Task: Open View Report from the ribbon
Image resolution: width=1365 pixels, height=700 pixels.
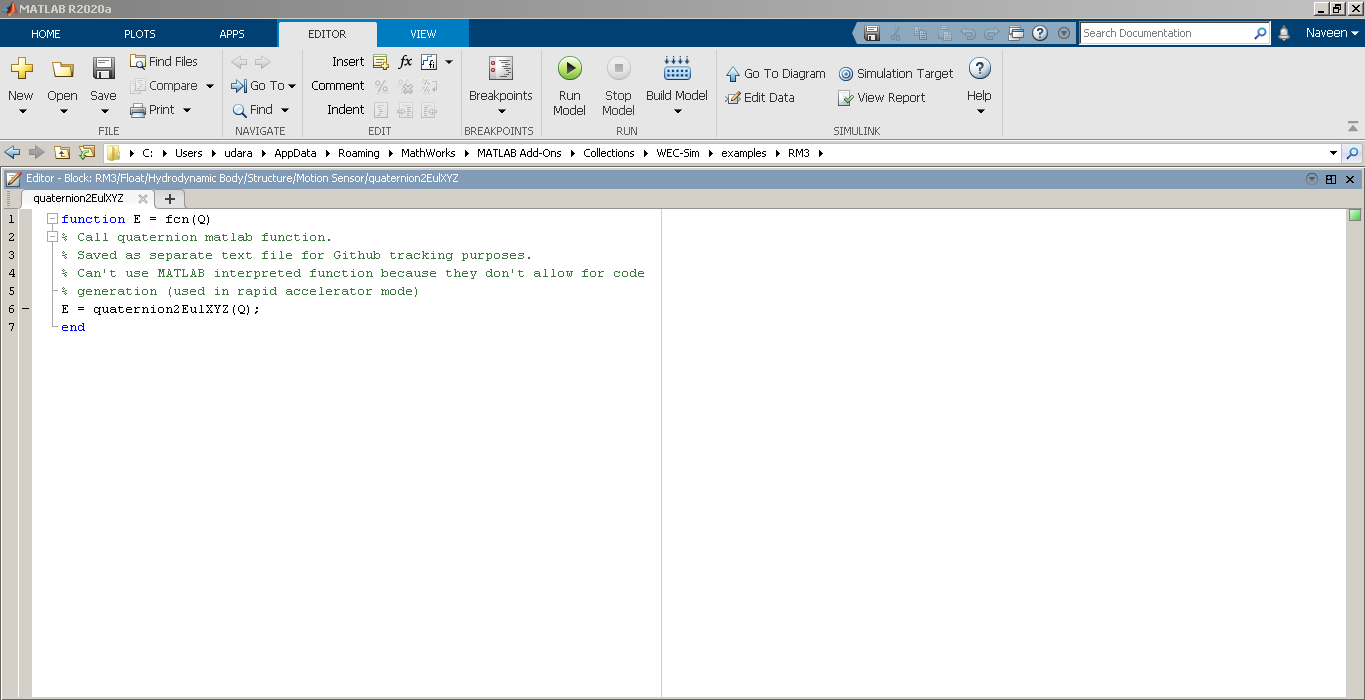Action: click(x=888, y=97)
